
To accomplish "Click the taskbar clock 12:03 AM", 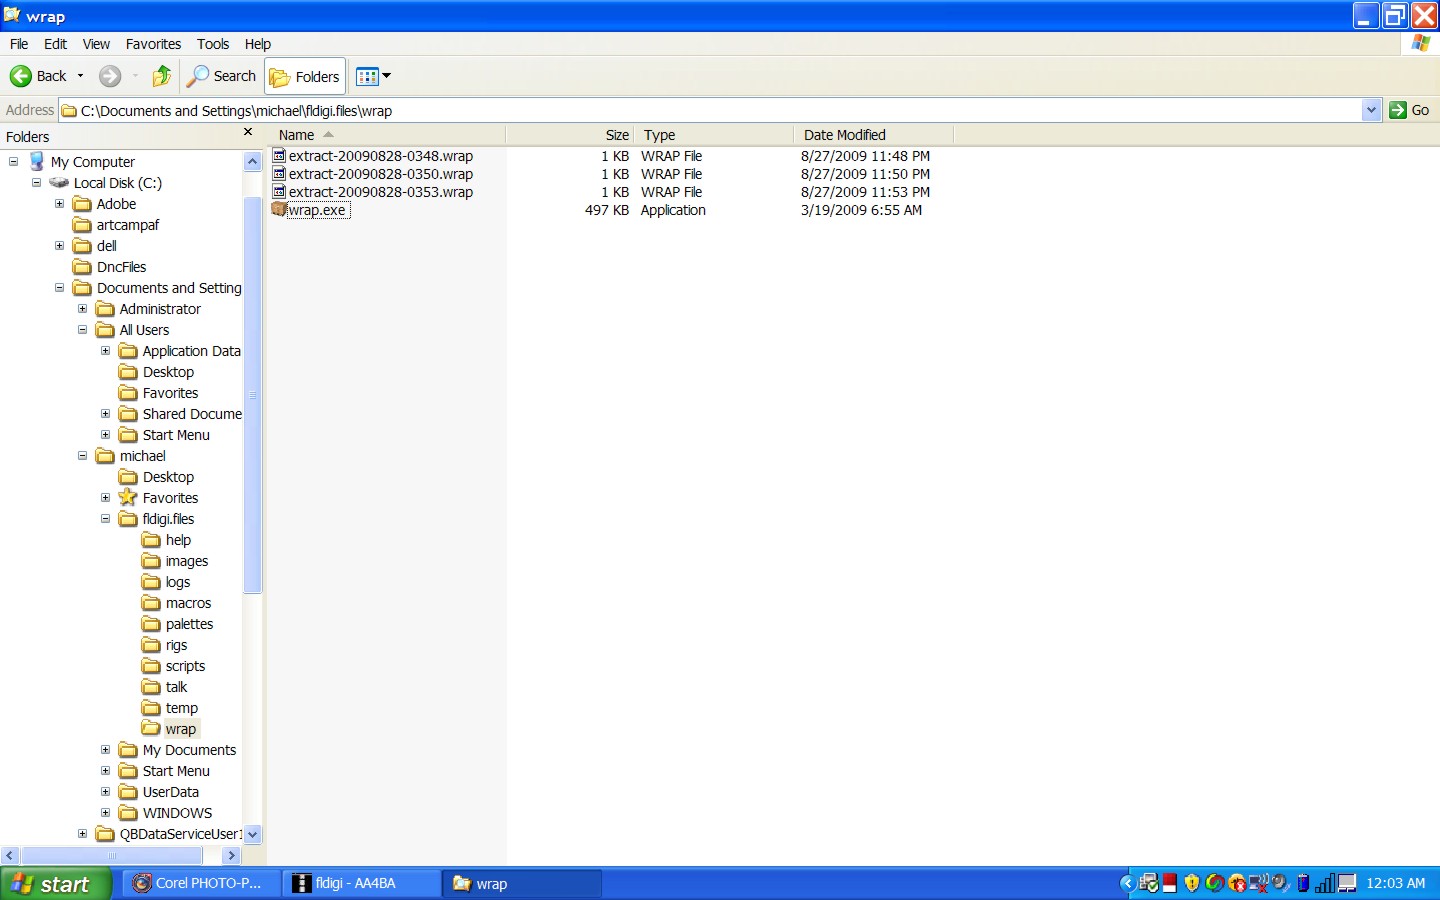I will click(x=1396, y=884).
